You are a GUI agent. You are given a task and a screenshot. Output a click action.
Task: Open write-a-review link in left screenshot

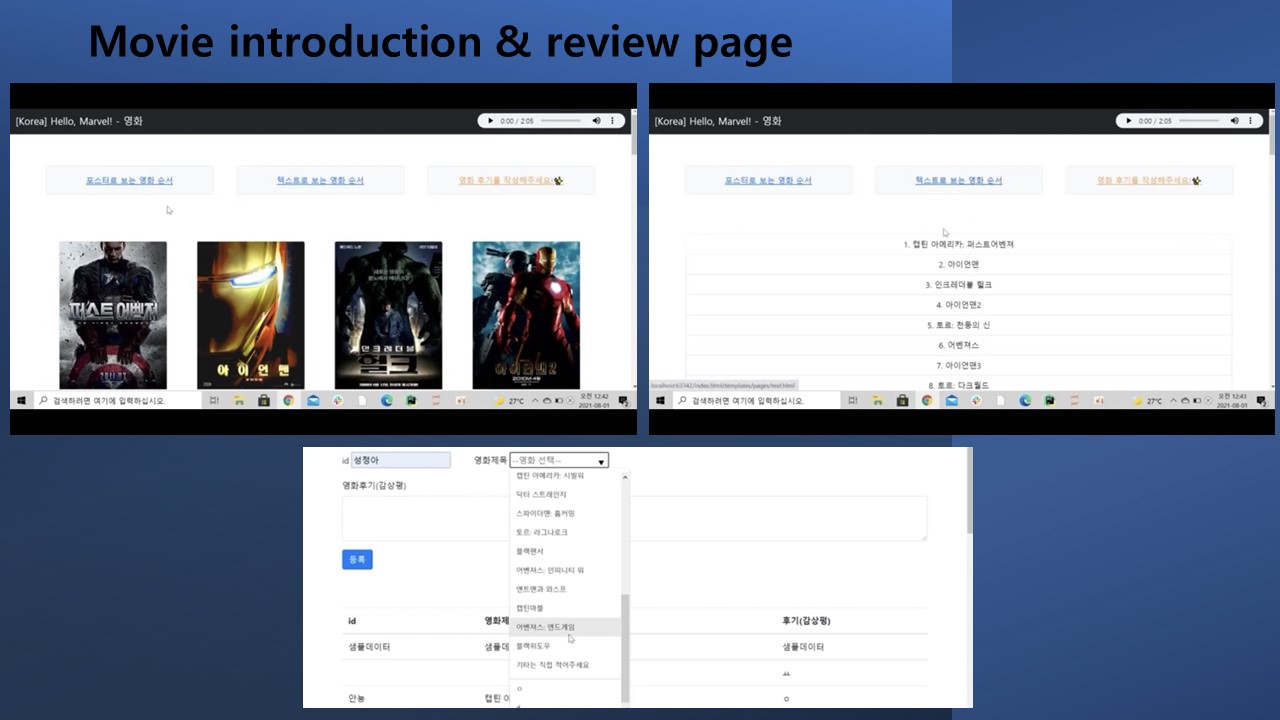click(x=511, y=181)
